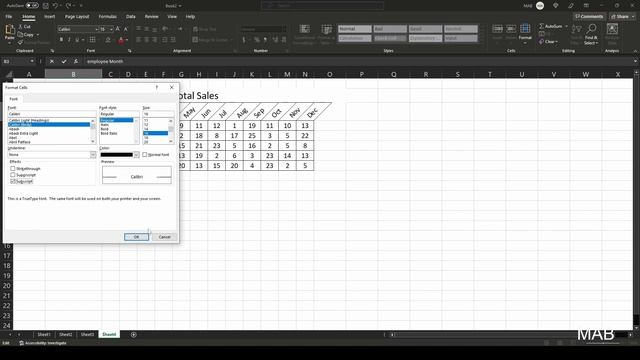Click the Redo arrow icon

coord(68,6)
